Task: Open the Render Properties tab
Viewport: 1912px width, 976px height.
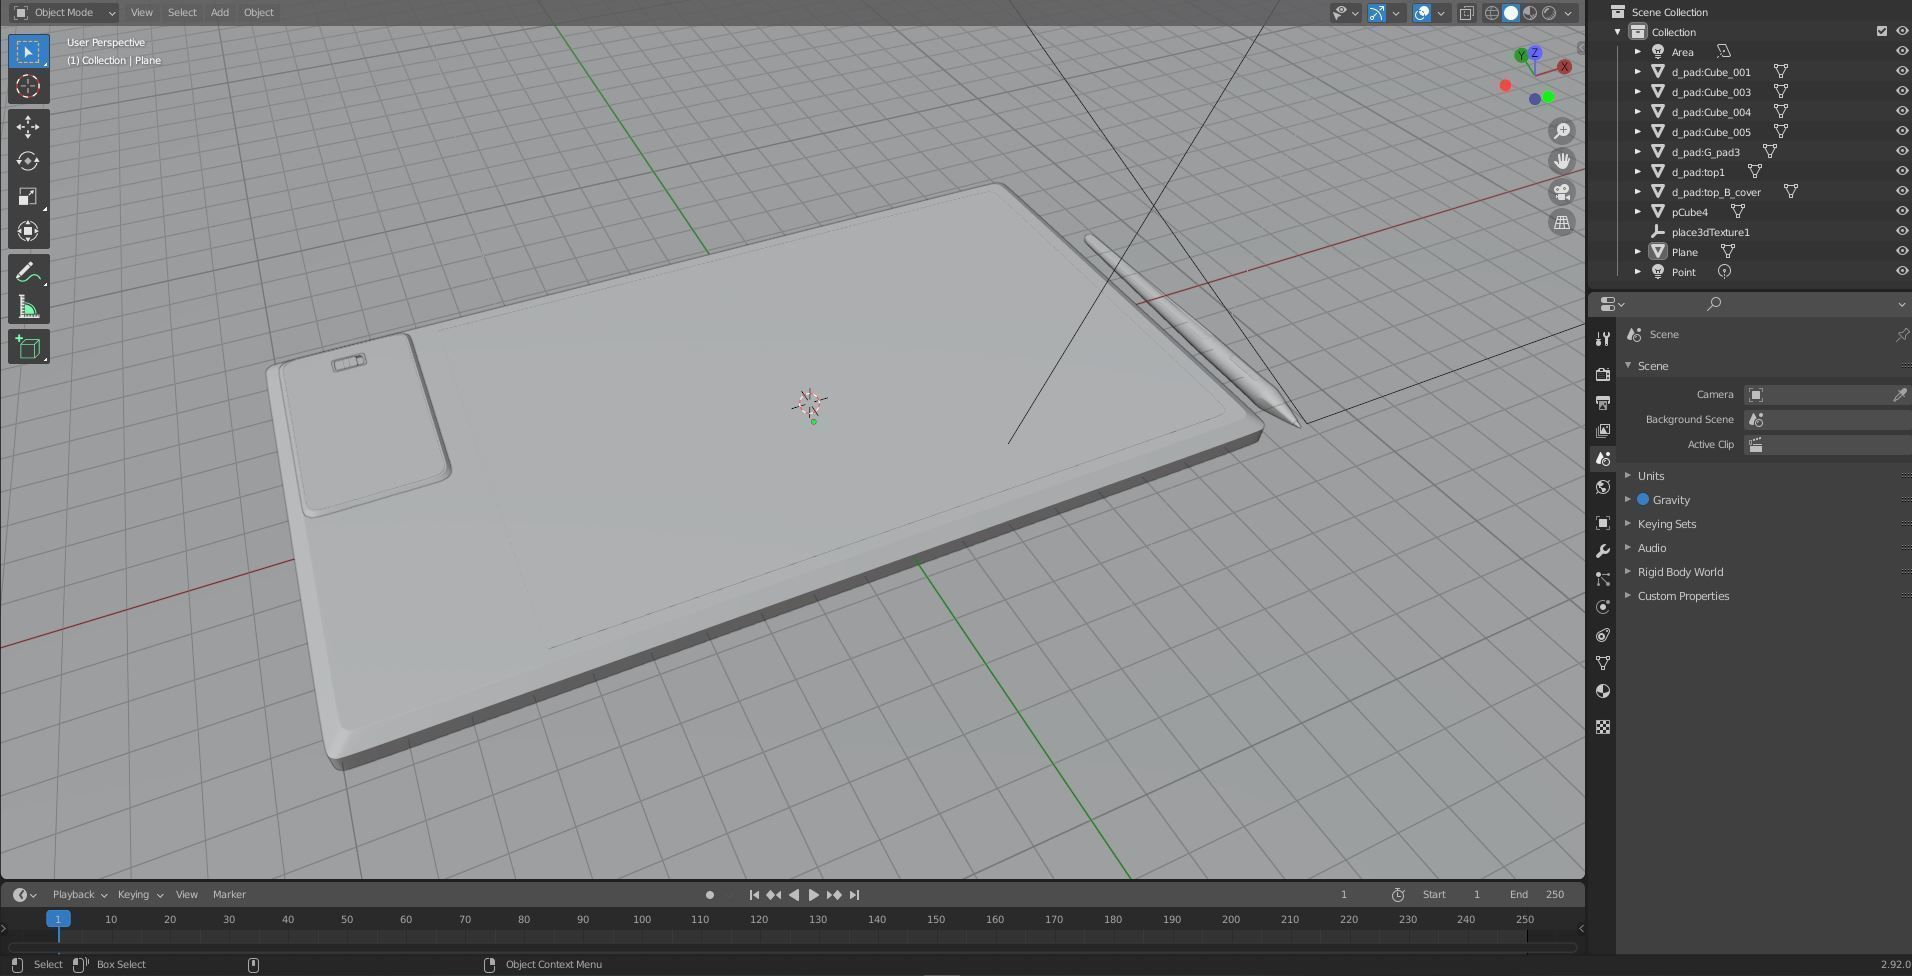Action: tap(1603, 374)
